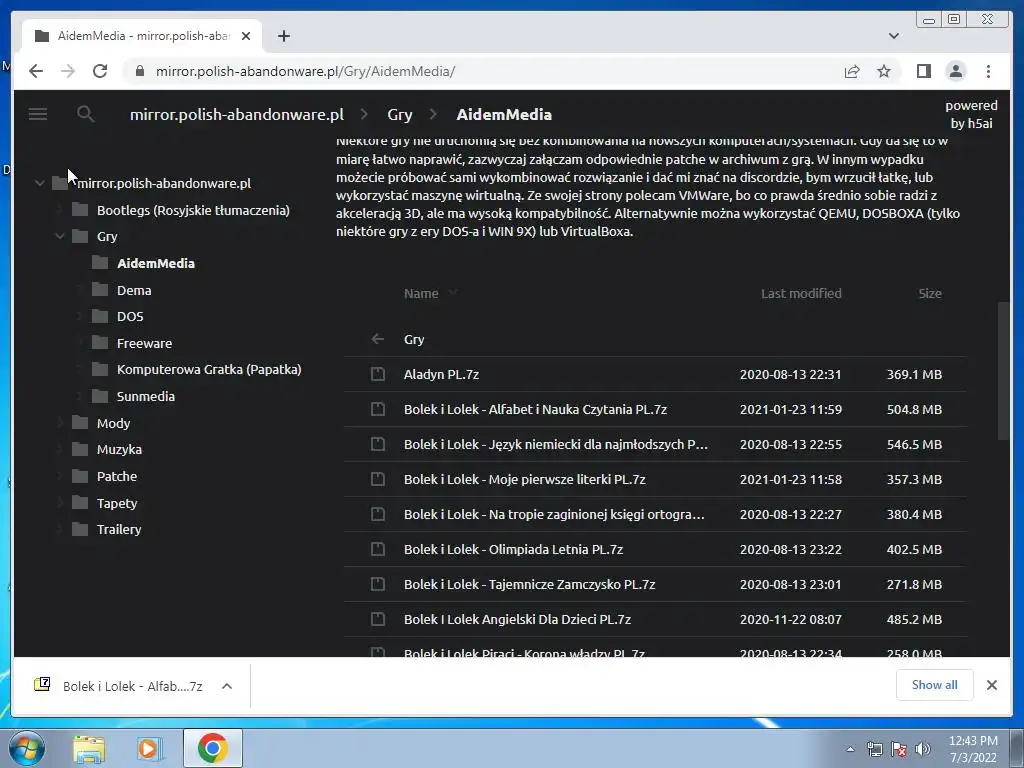Sort by Name column

click(x=421, y=293)
